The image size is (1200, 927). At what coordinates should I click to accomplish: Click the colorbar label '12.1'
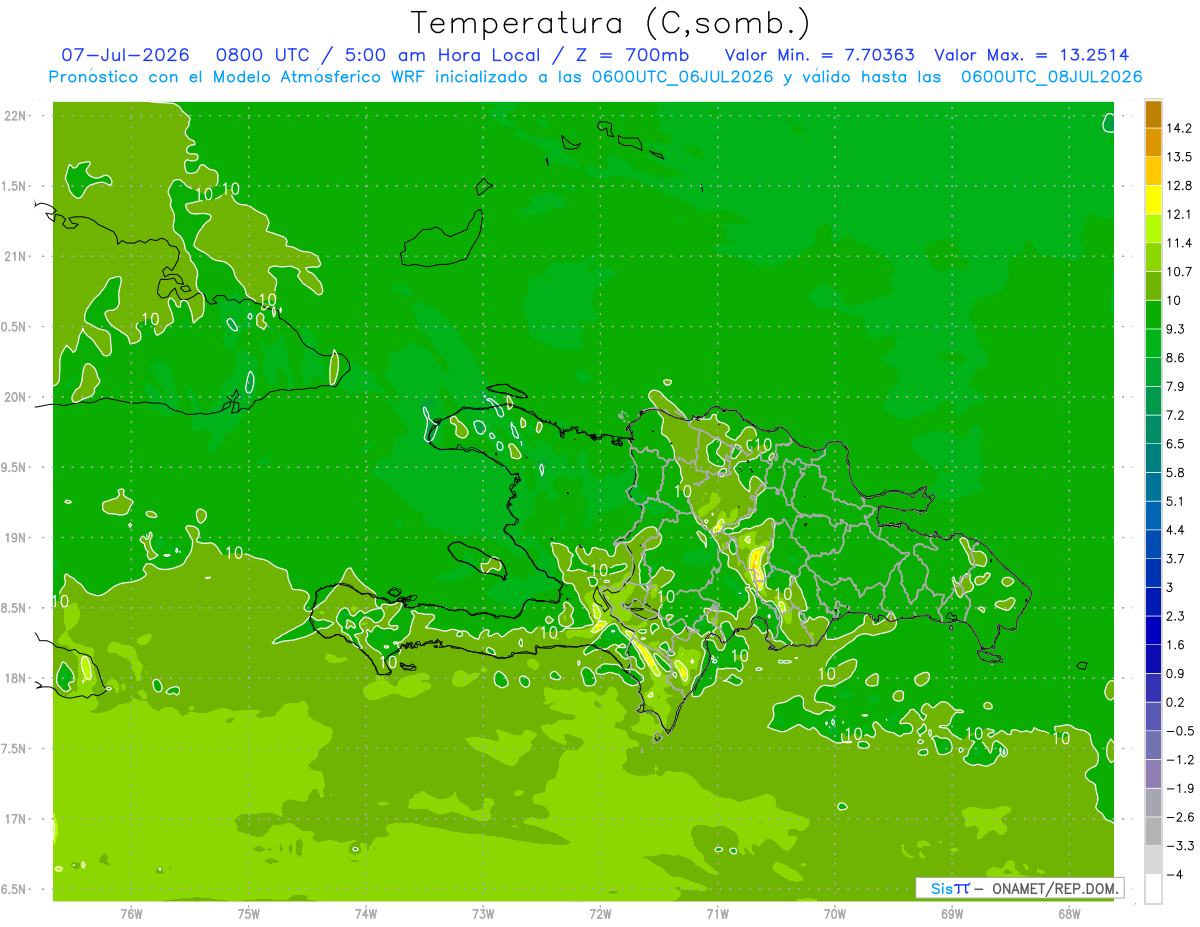1180,214
